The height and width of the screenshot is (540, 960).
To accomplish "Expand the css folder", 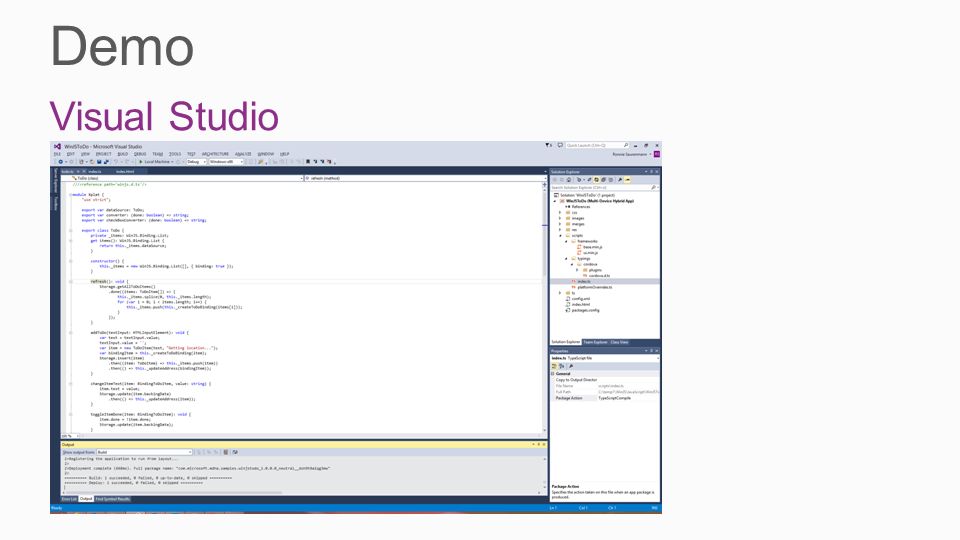I will point(560,212).
